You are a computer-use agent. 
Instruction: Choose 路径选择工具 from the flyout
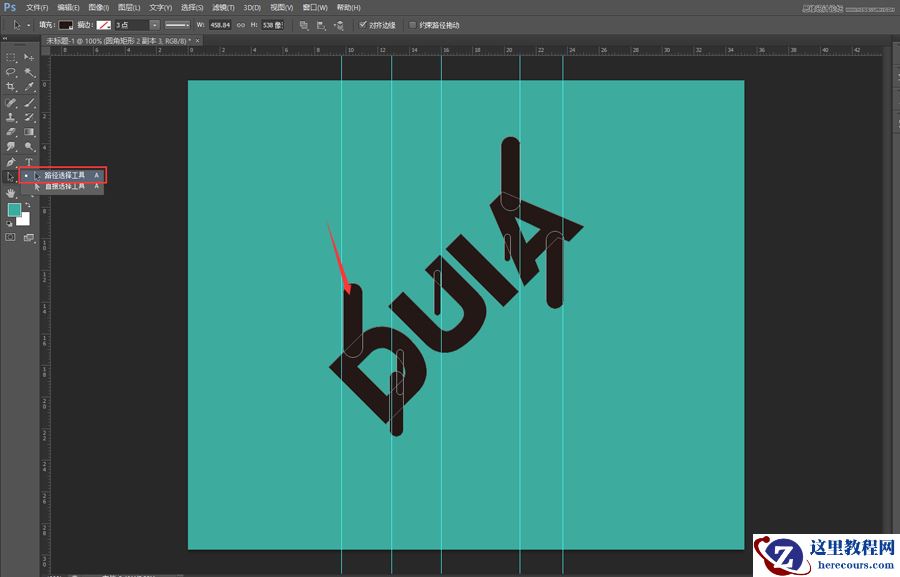[x=64, y=175]
